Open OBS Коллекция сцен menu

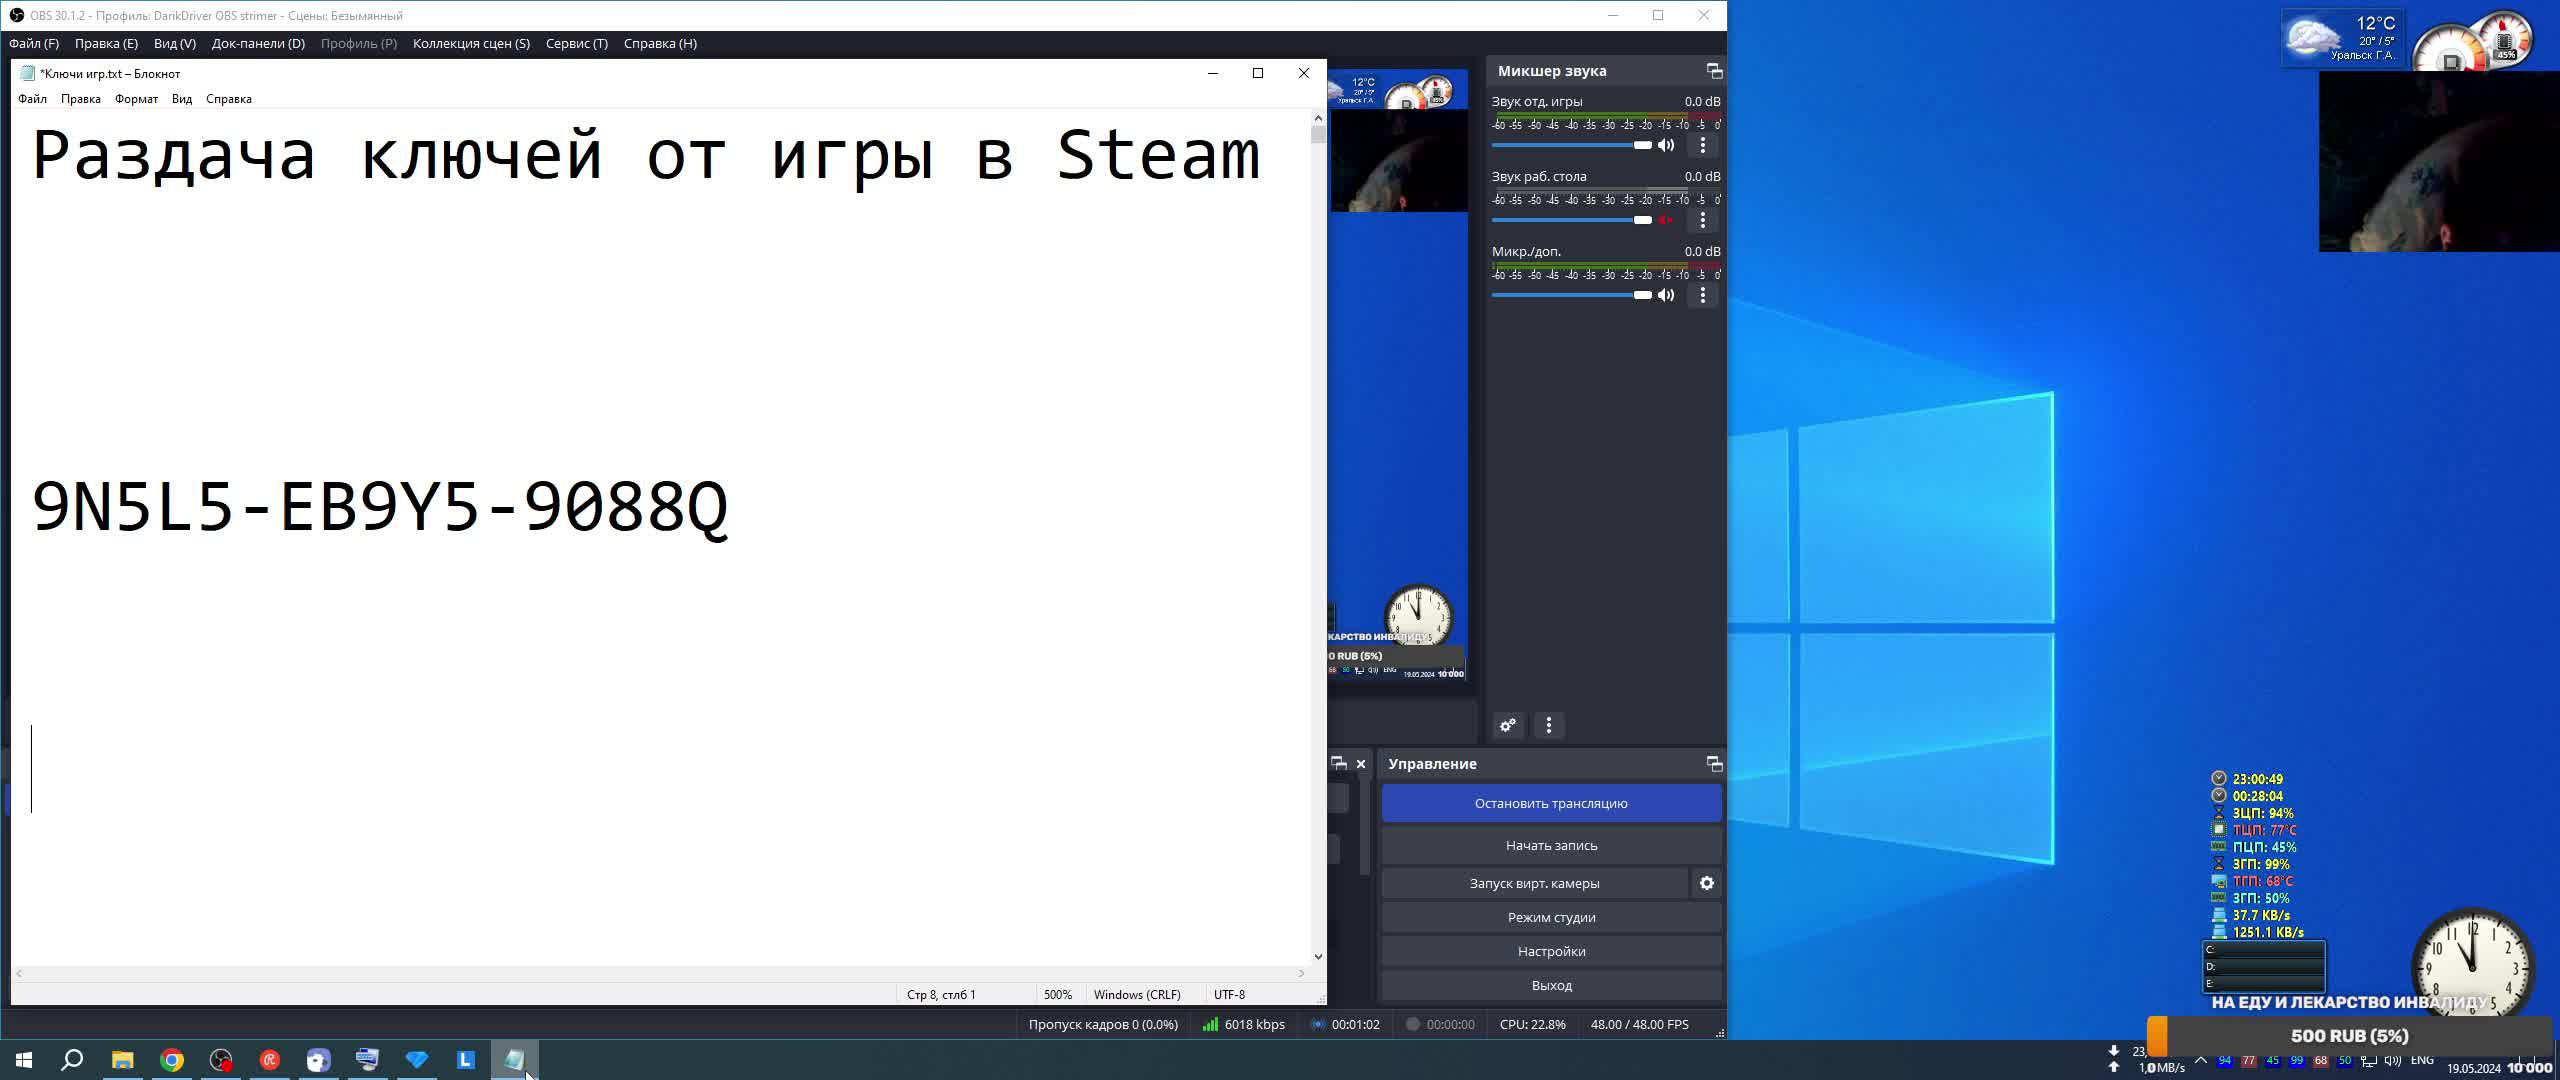point(471,43)
